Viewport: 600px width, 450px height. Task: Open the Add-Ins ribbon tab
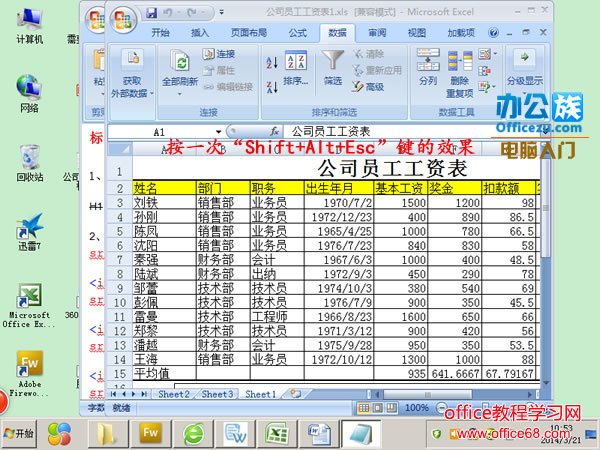461,33
